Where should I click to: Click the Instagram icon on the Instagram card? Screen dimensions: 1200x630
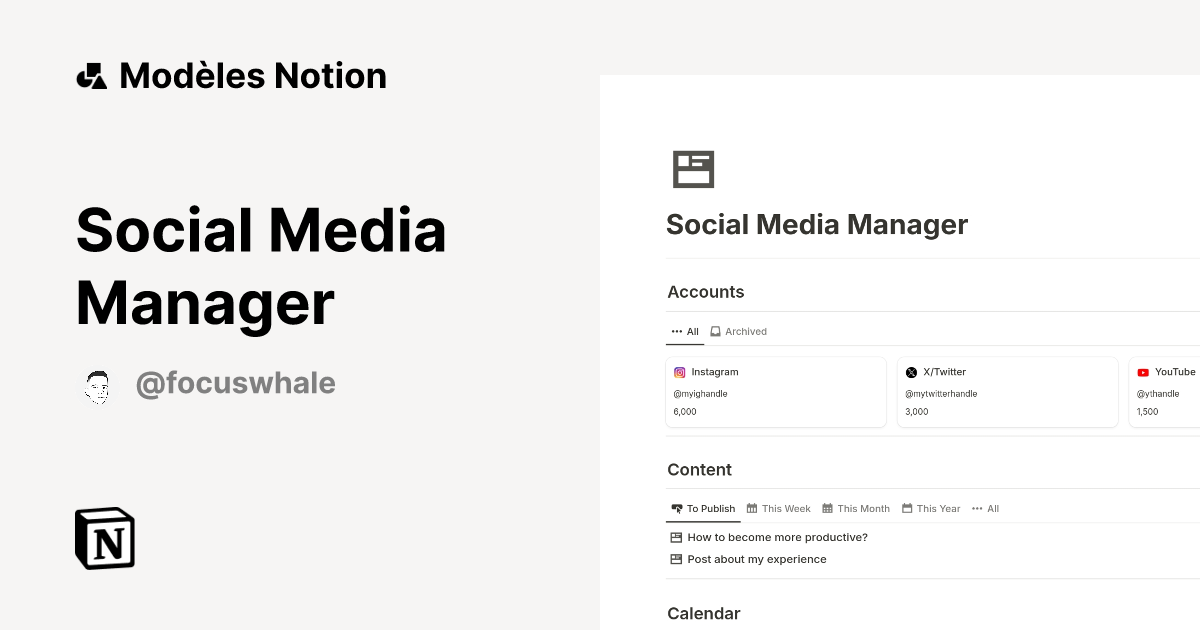pyautogui.click(x=680, y=371)
